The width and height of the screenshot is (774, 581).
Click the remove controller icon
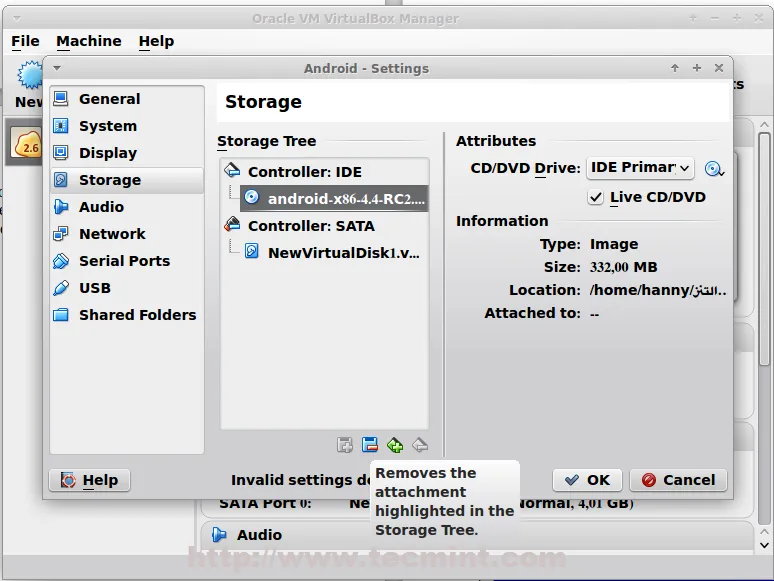[x=420, y=445]
